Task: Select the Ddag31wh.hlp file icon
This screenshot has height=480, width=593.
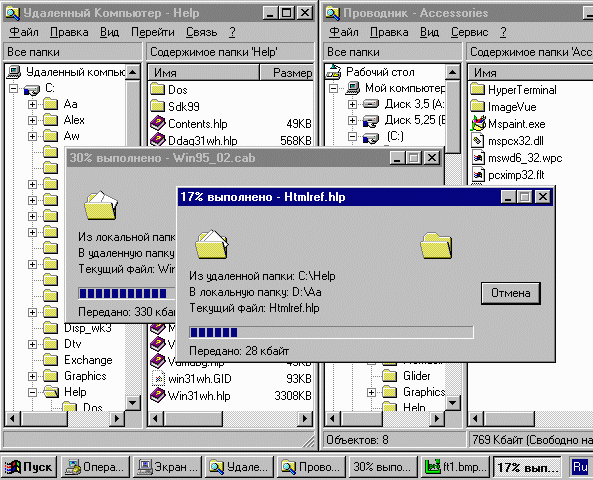Action: click(x=157, y=140)
